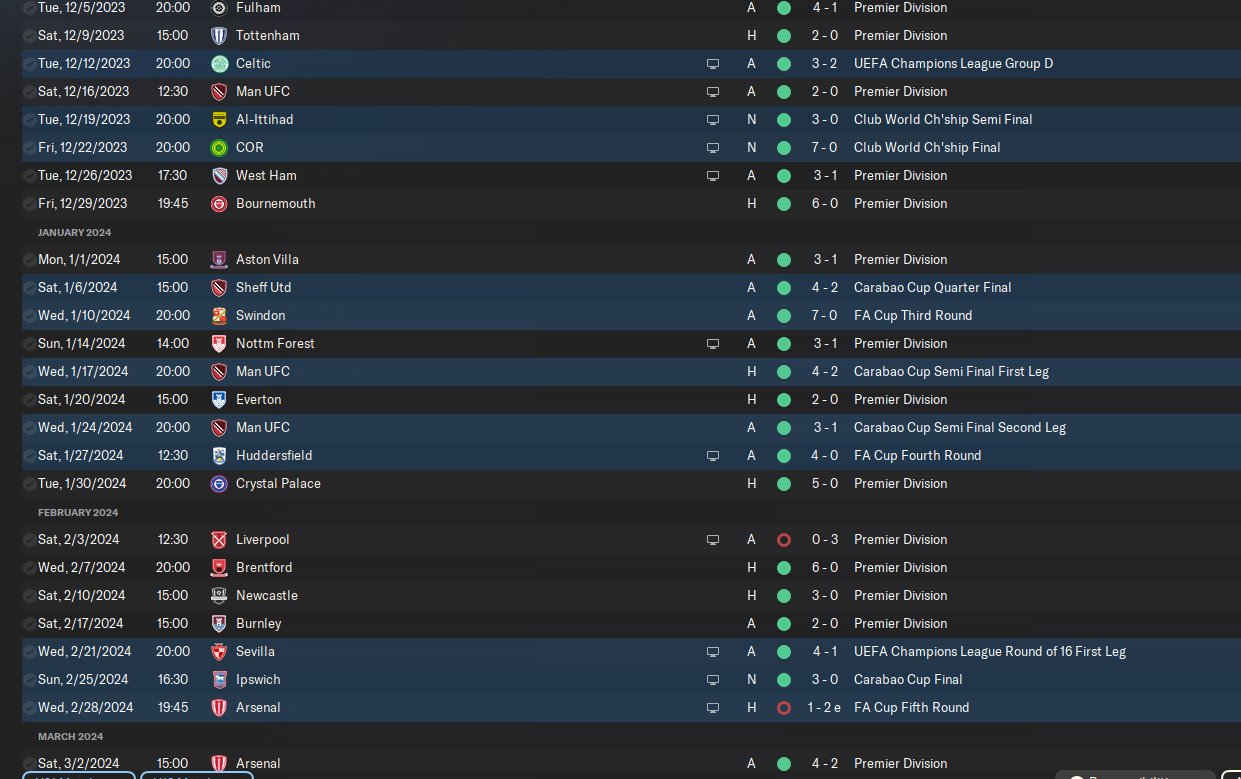Click Carabao Cup Semi Final Second Leg competition
The height and width of the screenshot is (779, 1241).
click(x=959, y=427)
